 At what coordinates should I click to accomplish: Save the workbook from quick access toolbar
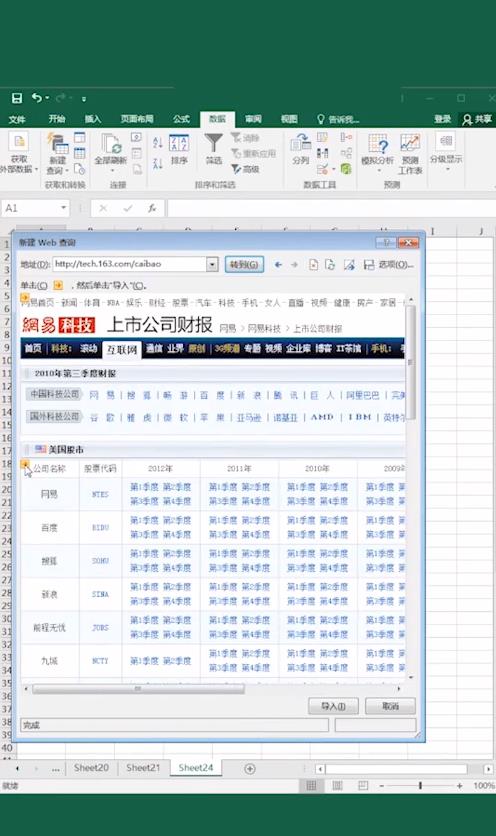(x=17, y=98)
